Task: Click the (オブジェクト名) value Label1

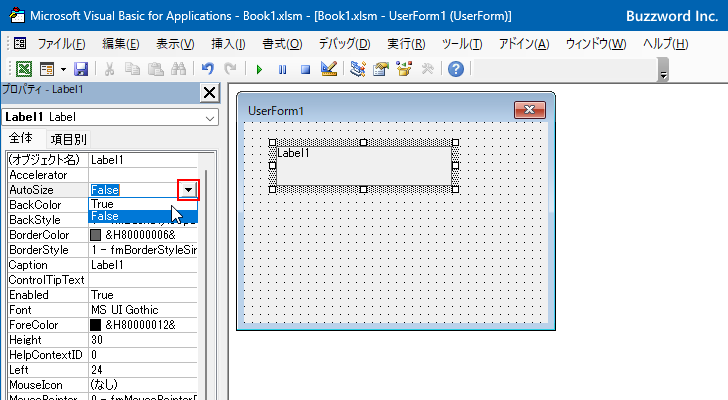Action: [x=143, y=160]
